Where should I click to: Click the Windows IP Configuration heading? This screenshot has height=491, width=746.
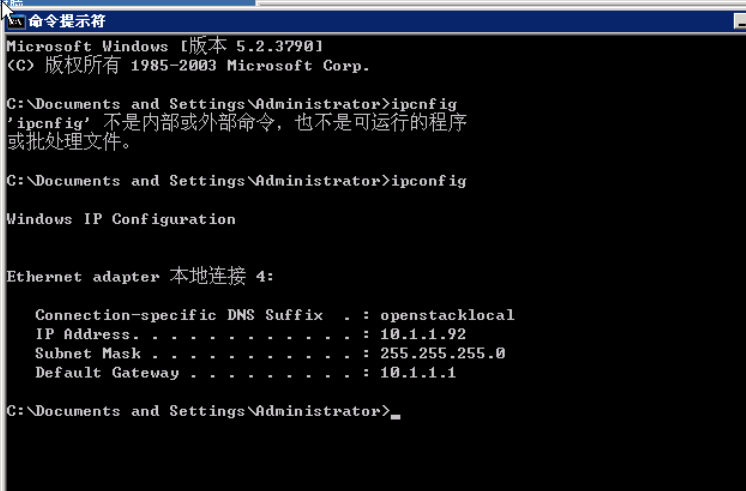pos(121,219)
